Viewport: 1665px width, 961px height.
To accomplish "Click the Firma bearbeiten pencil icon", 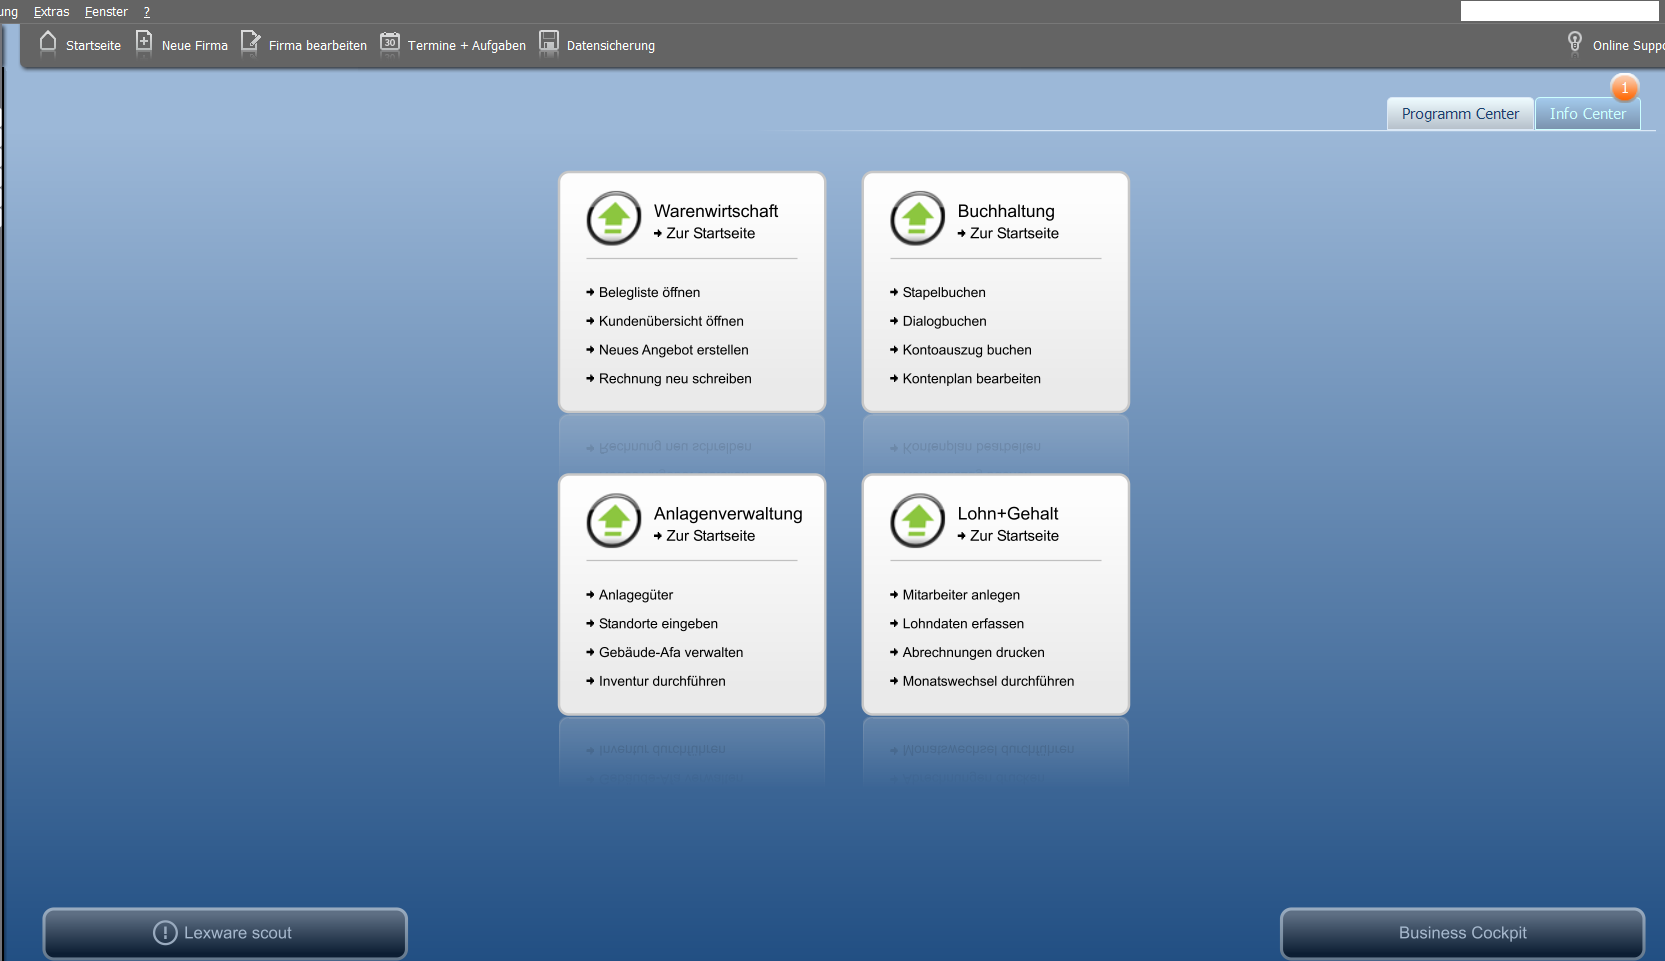I will click(x=250, y=42).
